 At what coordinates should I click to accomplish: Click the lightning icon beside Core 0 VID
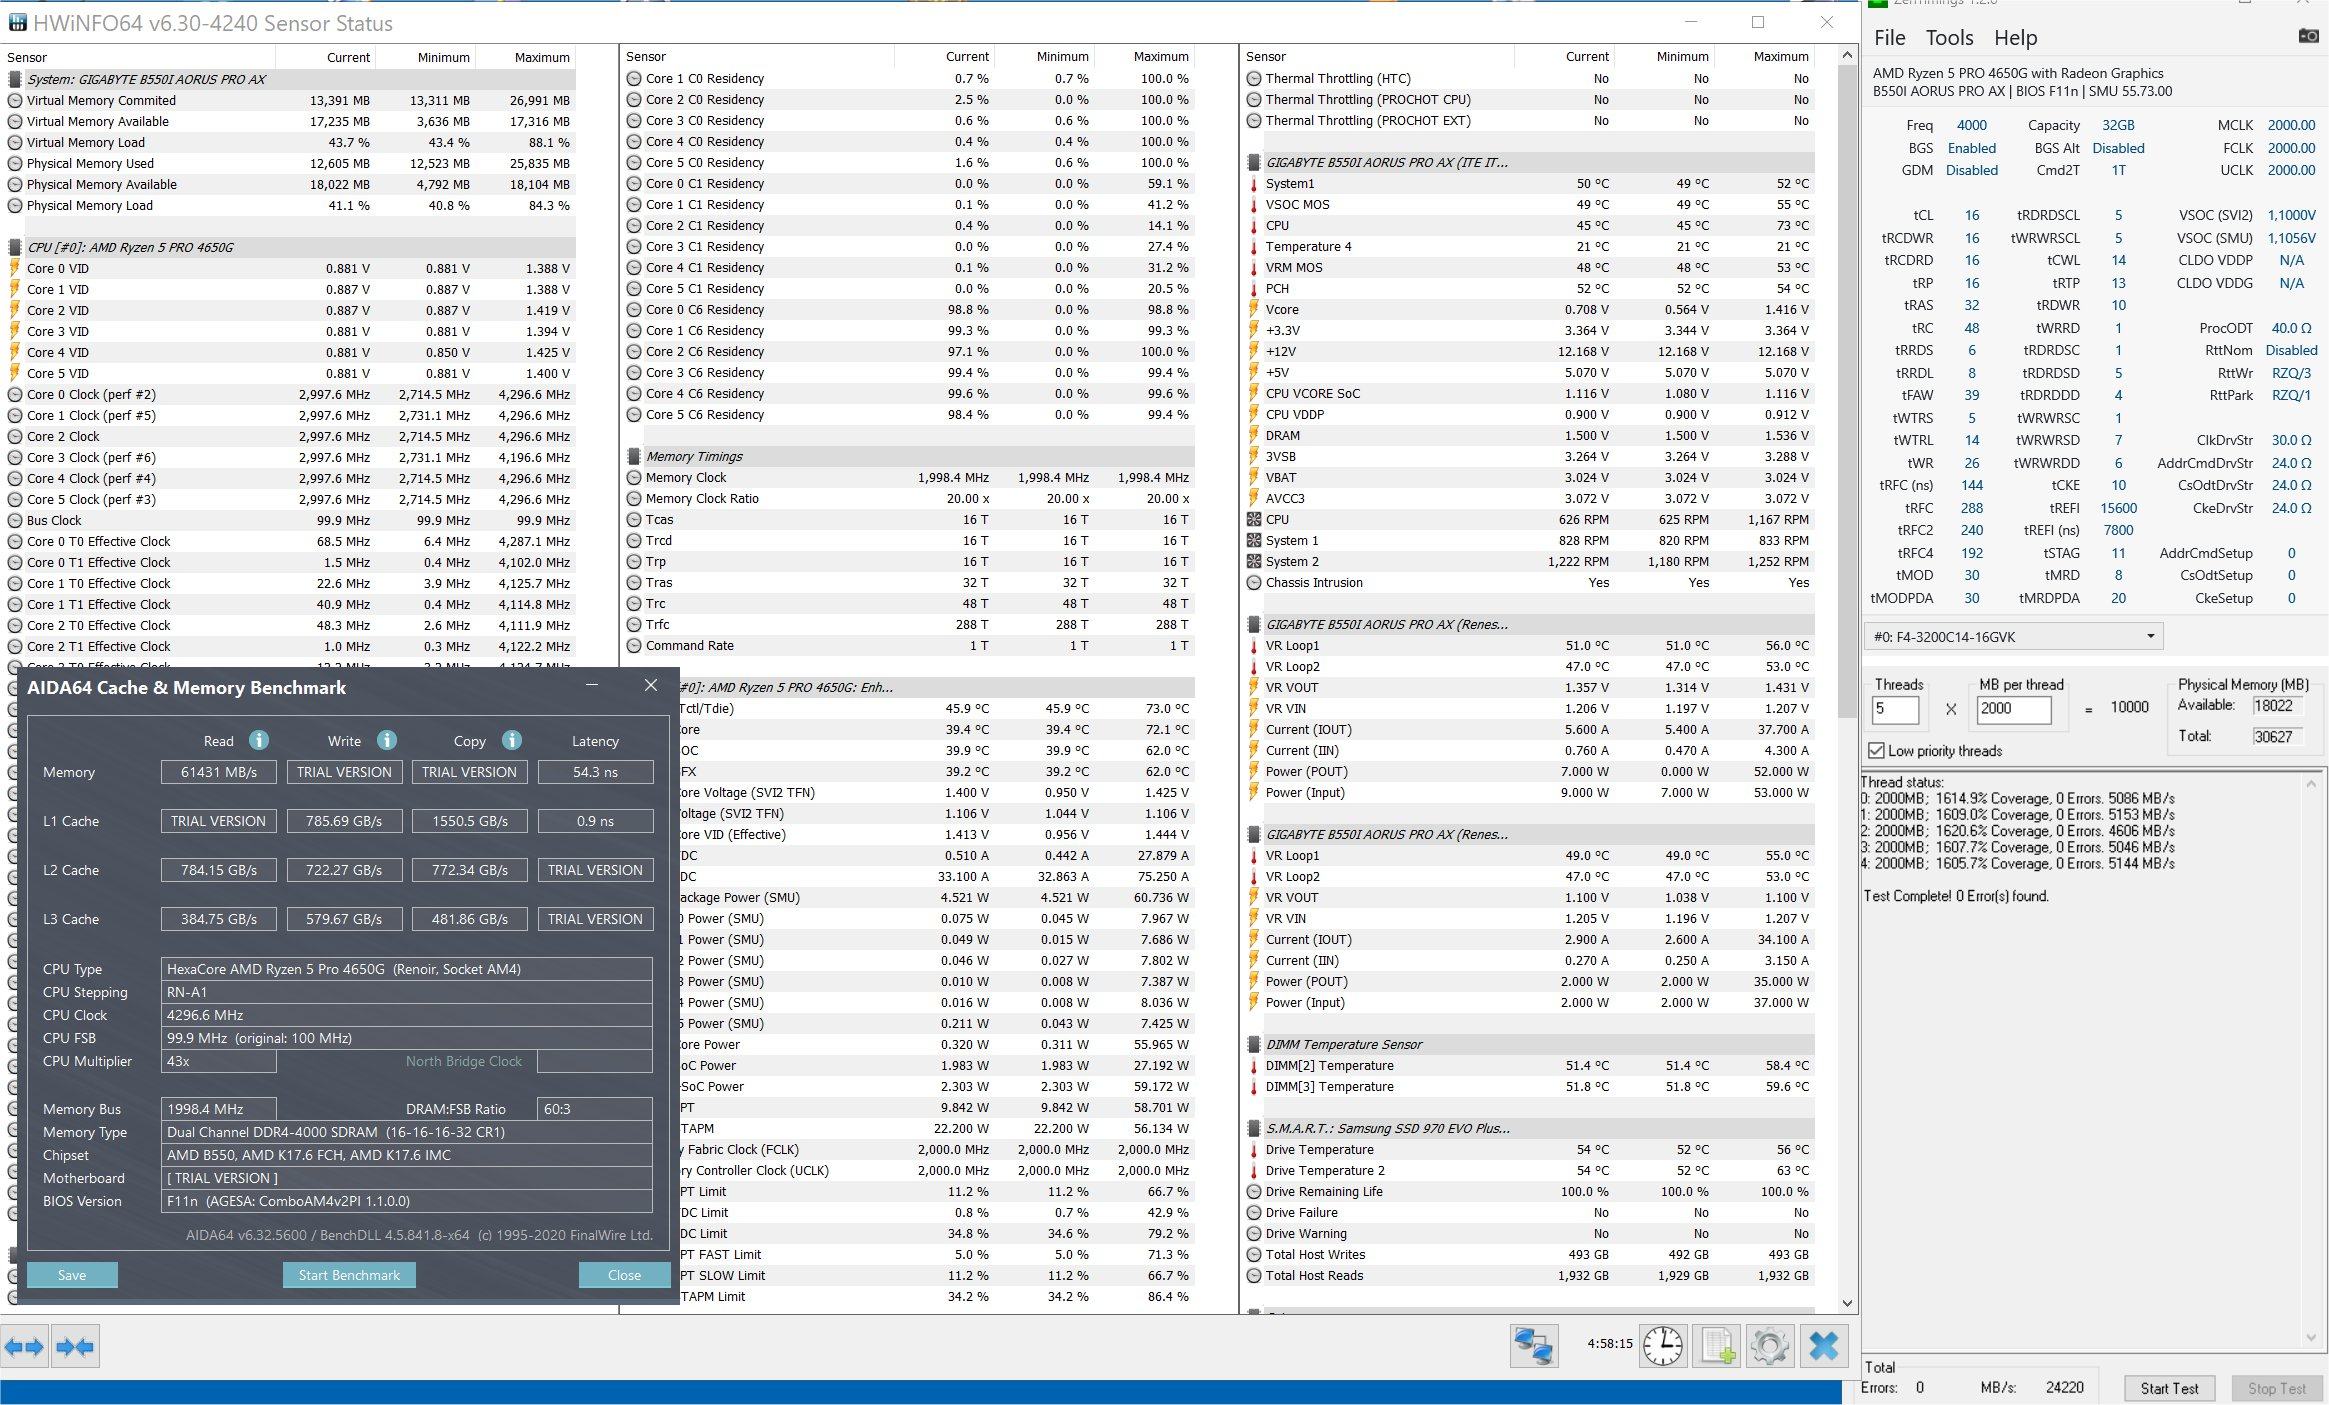[x=15, y=268]
